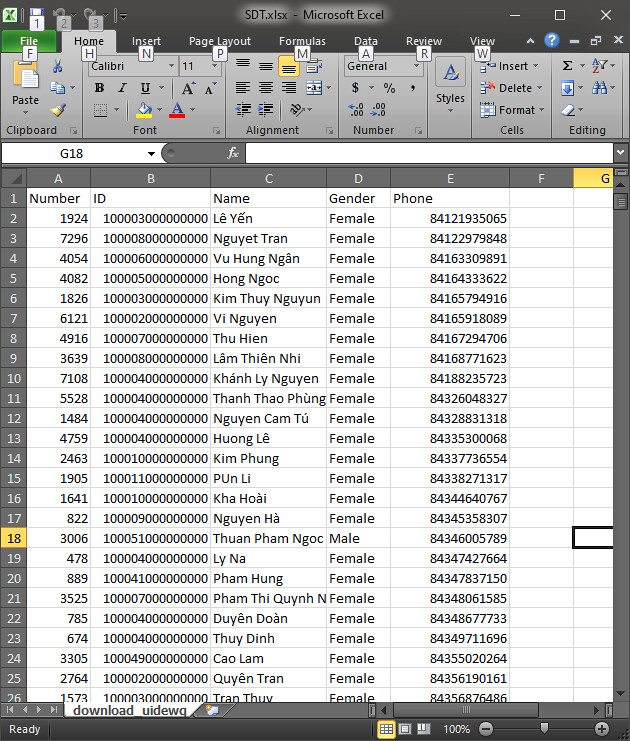Expand the Name Box dropdown
This screenshot has width=630, height=741.
pos(151,154)
